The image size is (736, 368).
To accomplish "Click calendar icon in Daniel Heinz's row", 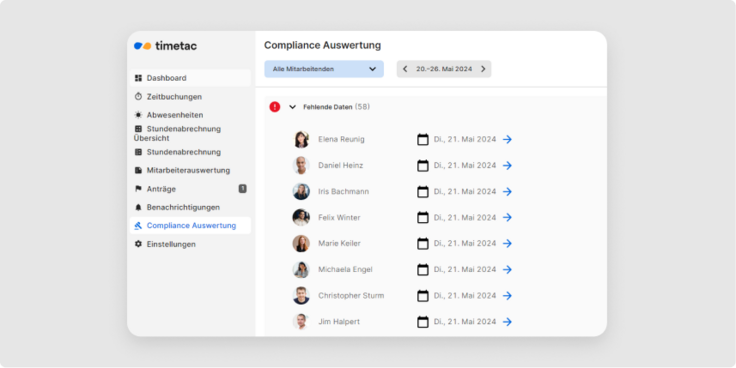I will (x=423, y=166).
